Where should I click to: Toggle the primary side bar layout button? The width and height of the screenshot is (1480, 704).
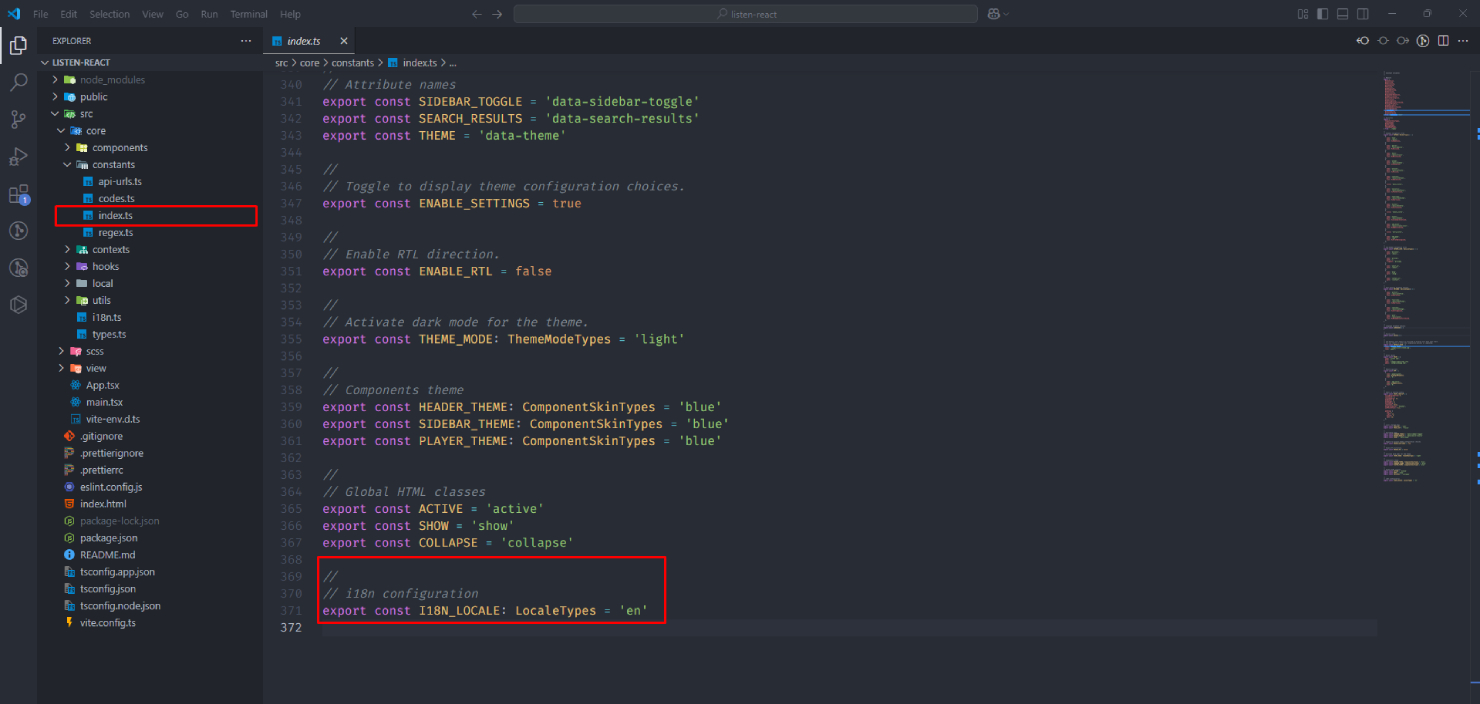click(x=1323, y=14)
